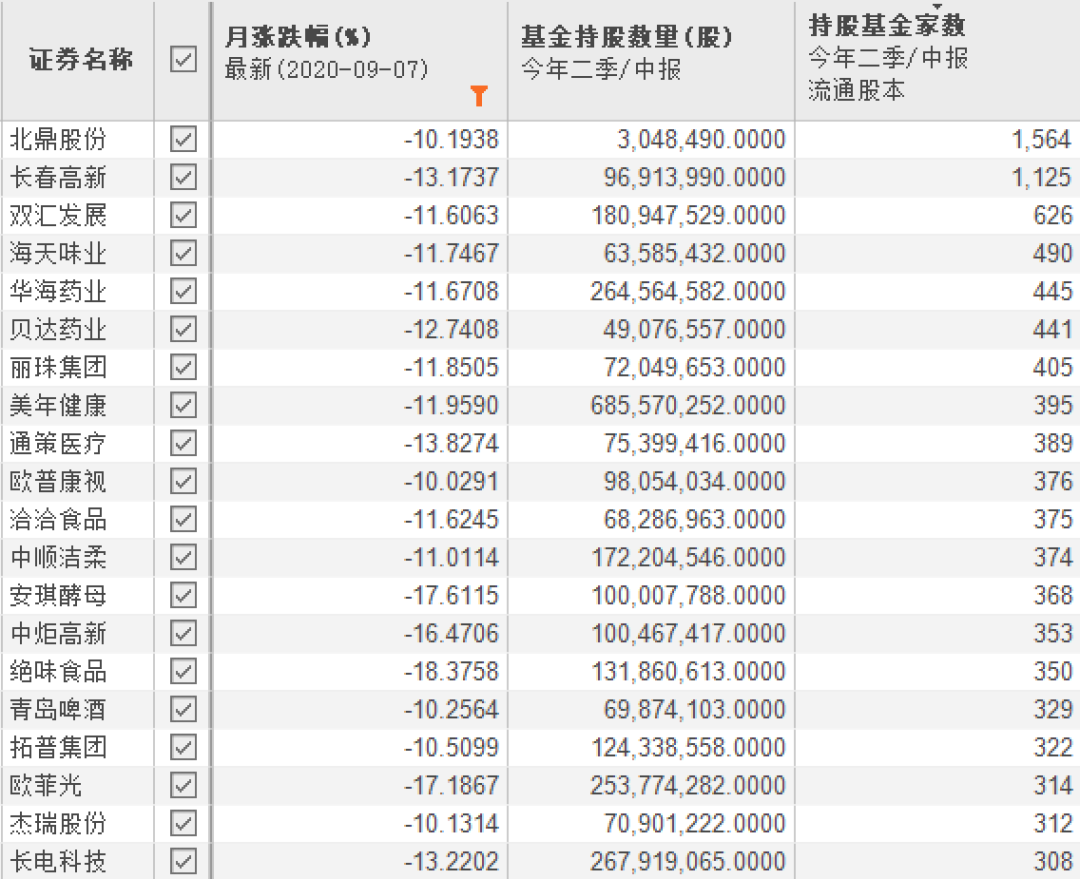
Task: Select the stock name 通策医疗
Action: [x=58, y=443]
